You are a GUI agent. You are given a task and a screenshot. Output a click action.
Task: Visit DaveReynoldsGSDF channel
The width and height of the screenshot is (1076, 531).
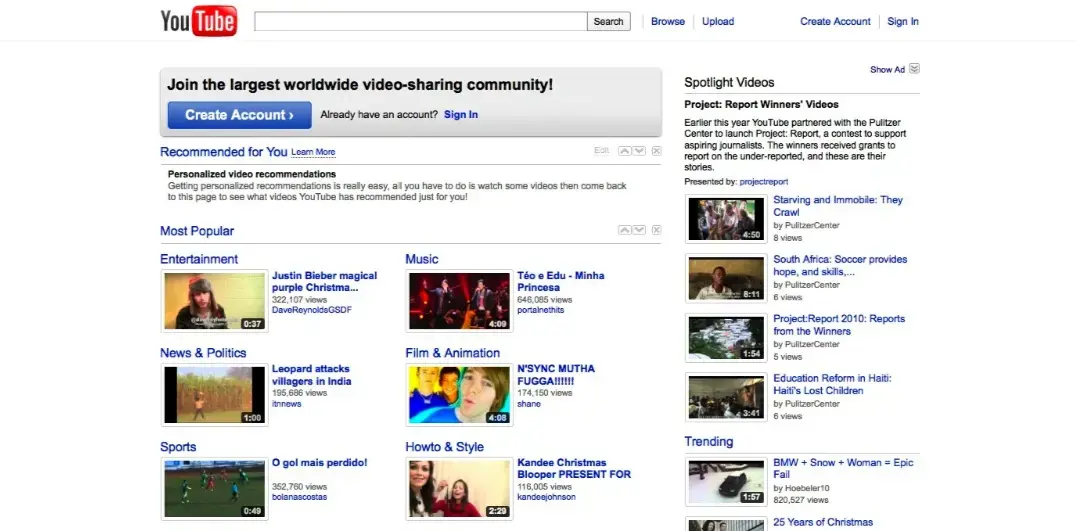pyautogui.click(x=312, y=310)
